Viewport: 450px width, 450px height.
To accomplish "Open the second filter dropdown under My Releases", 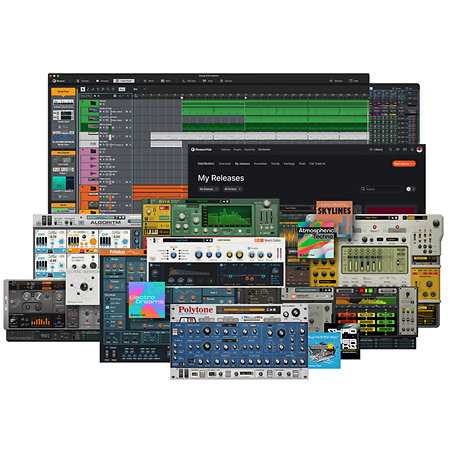I will tap(233, 189).
